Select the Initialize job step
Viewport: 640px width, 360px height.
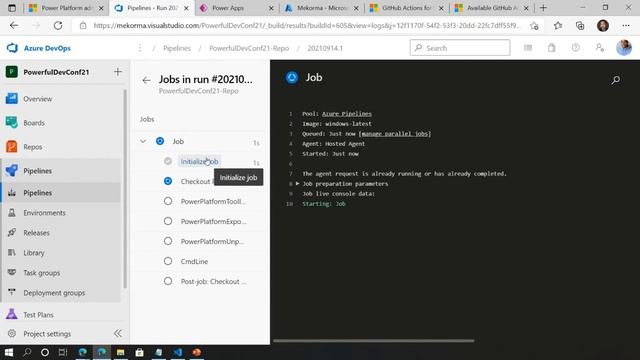click(x=199, y=161)
